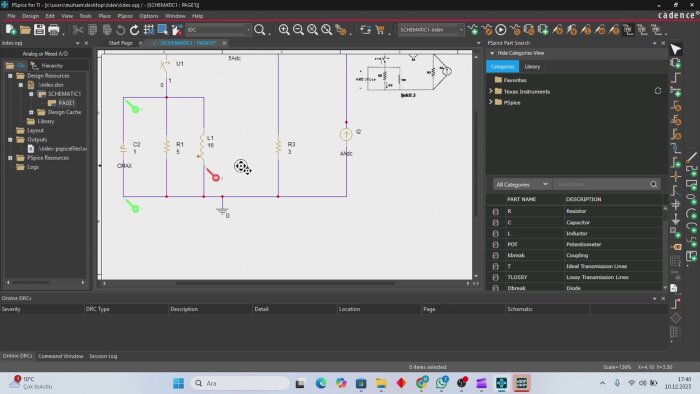
Task: Open the Design menu
Action: [30, 16]
